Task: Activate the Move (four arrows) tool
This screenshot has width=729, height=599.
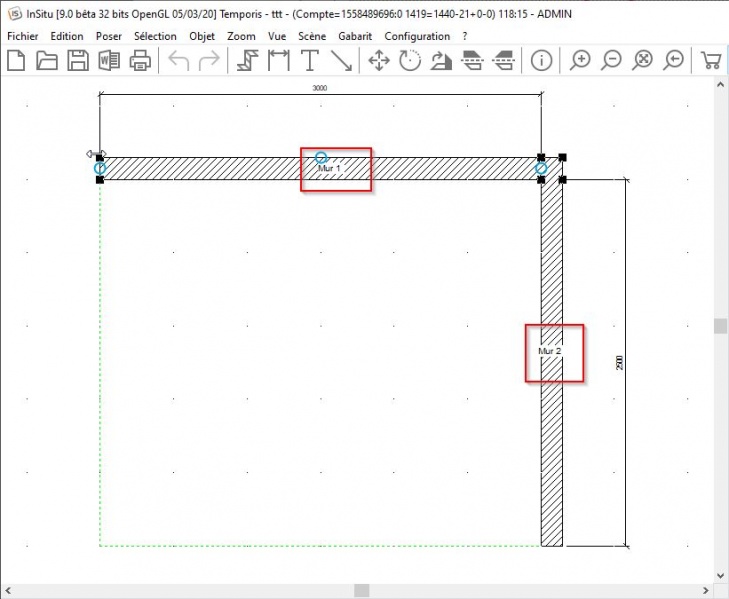Action: [x=379, y=61]
